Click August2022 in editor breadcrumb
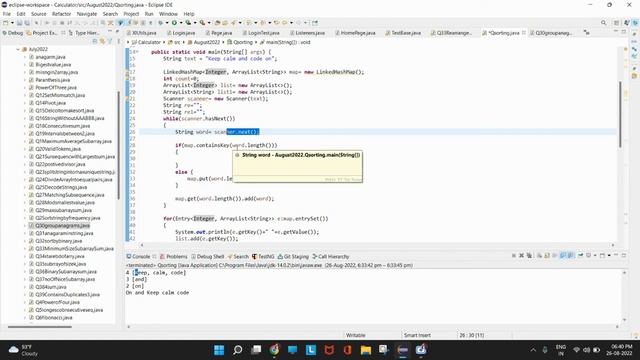The width and height of the screenshot is (640, 360). (204, 42)
